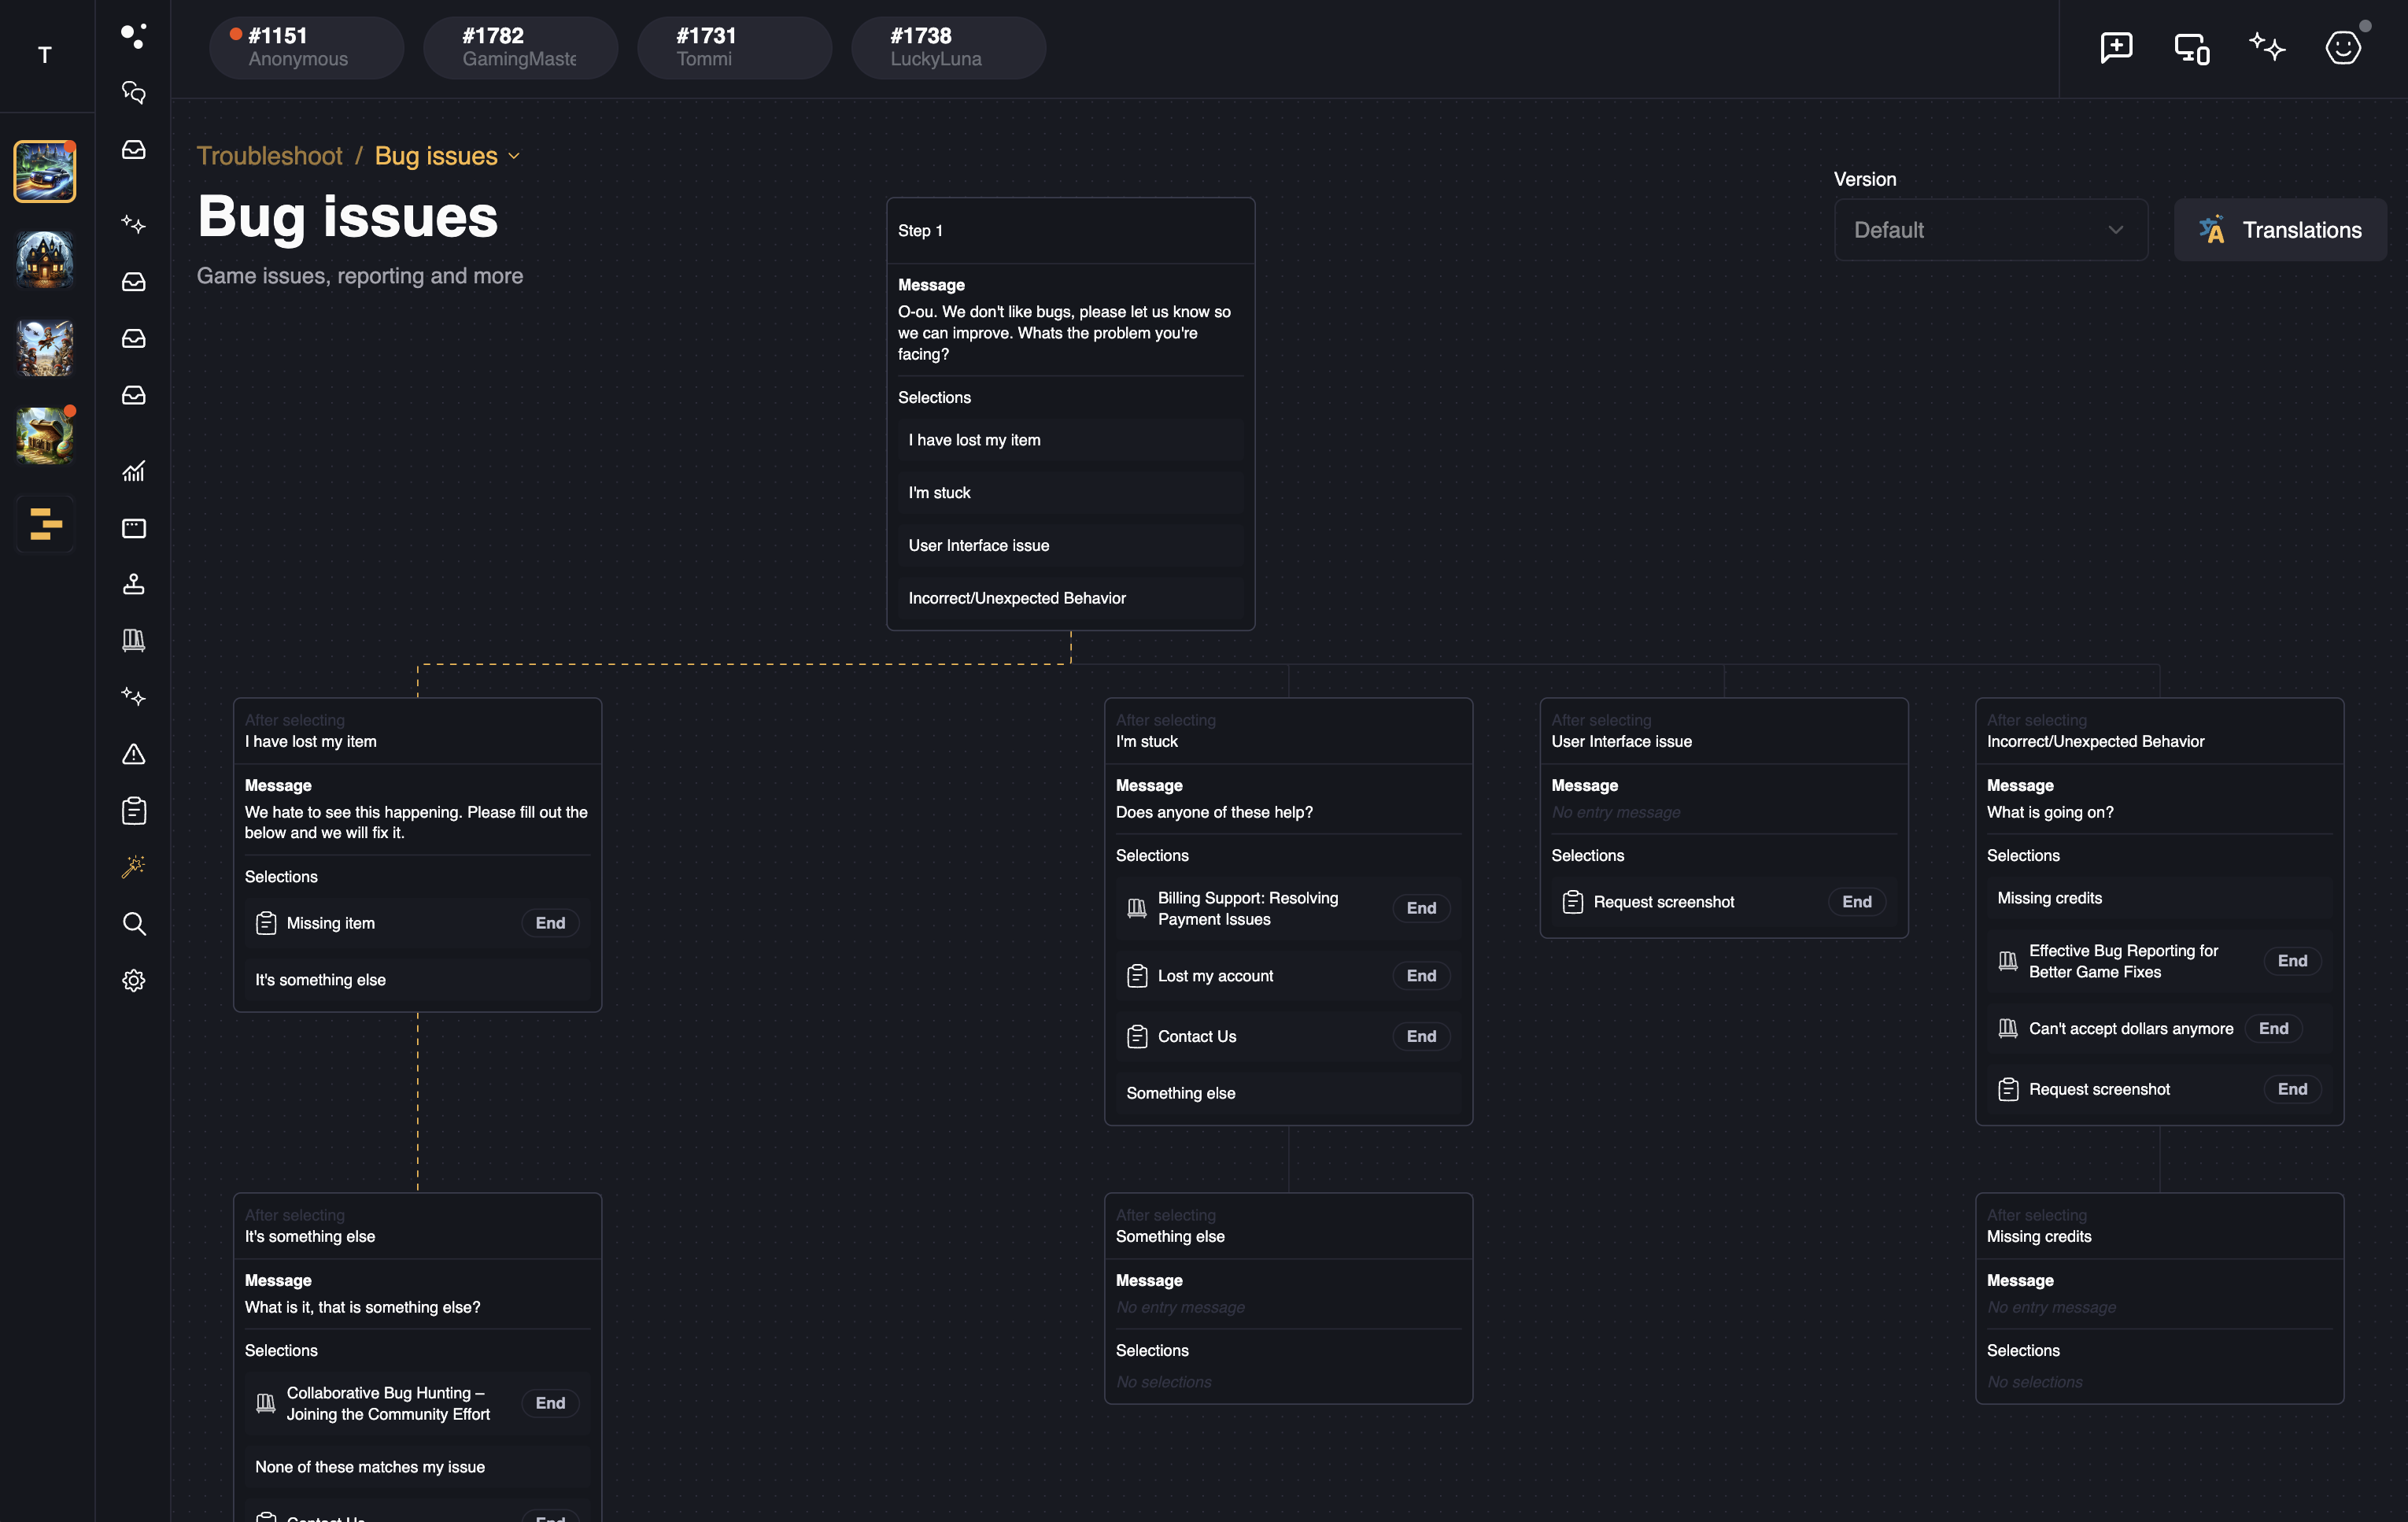Select the magic wand tool in the sidebar
This screenshot has width=2408, height=1522.
[x=133, y=866]
